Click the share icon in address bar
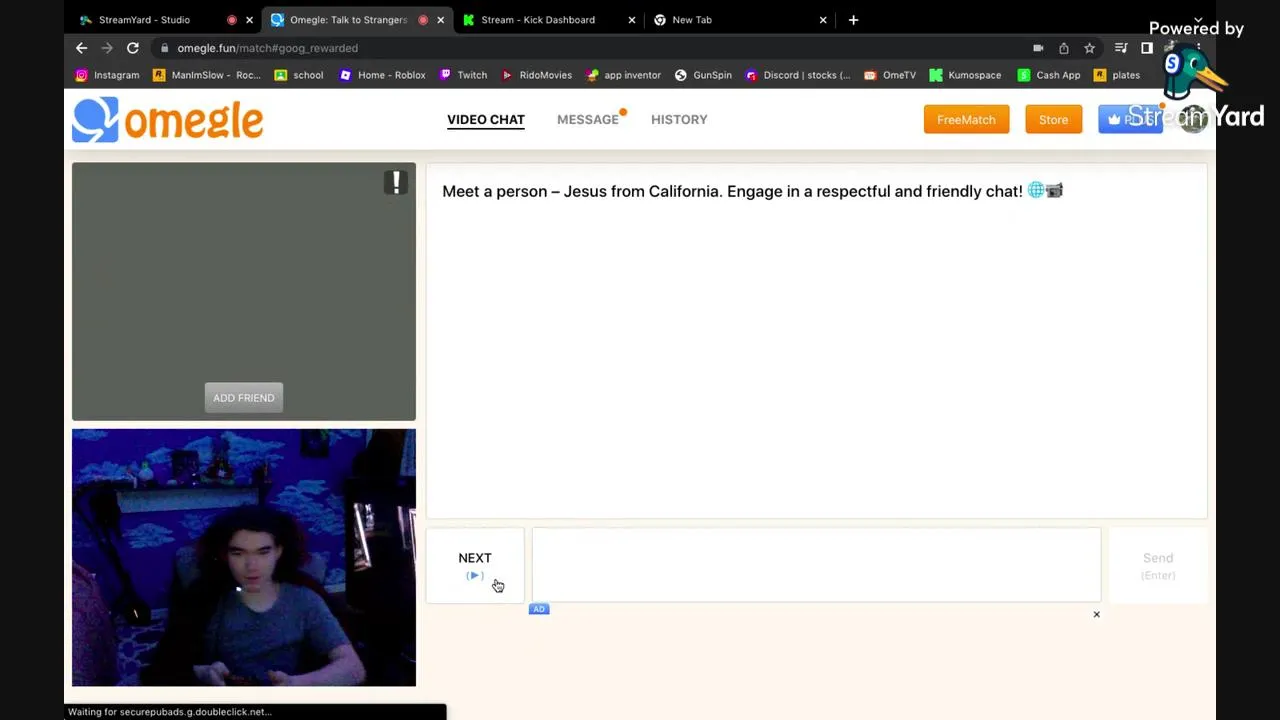Image resolution: width=1280 pixels, height=720 pixels. [x=1064, y=48]
